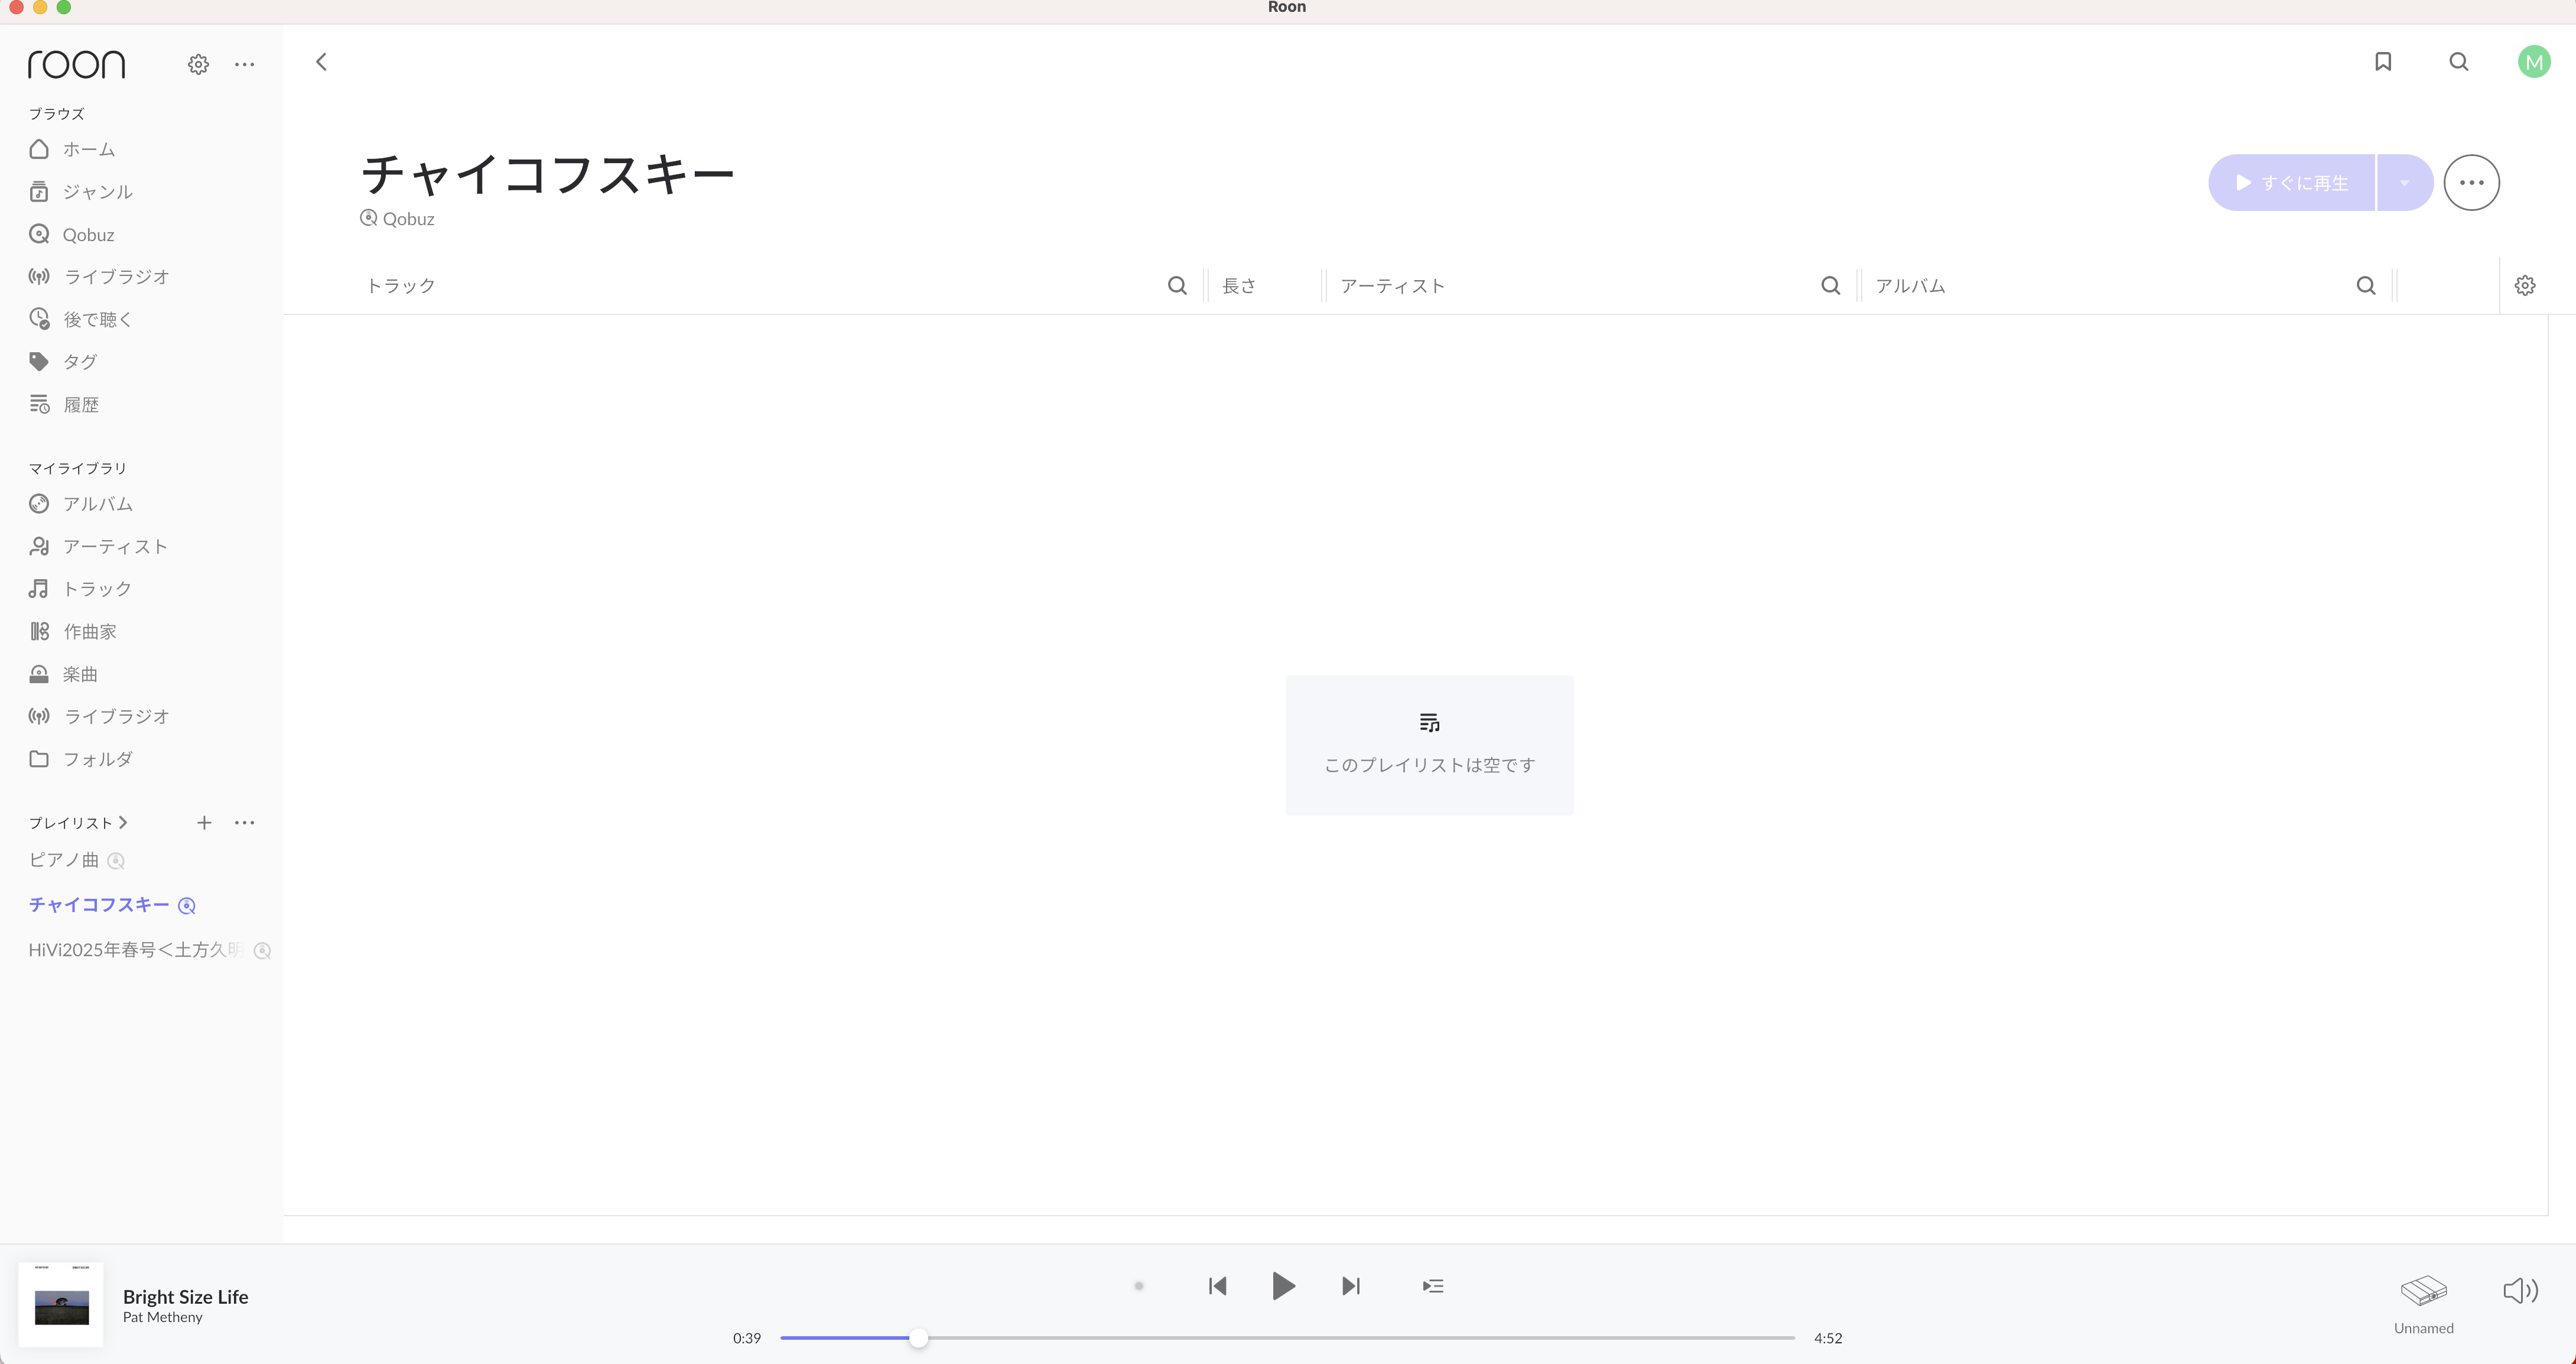This screenshot has width=2576, height=1364.
Task: Select the Unnamed audio zone icon
Action: coord(2423,1291)
